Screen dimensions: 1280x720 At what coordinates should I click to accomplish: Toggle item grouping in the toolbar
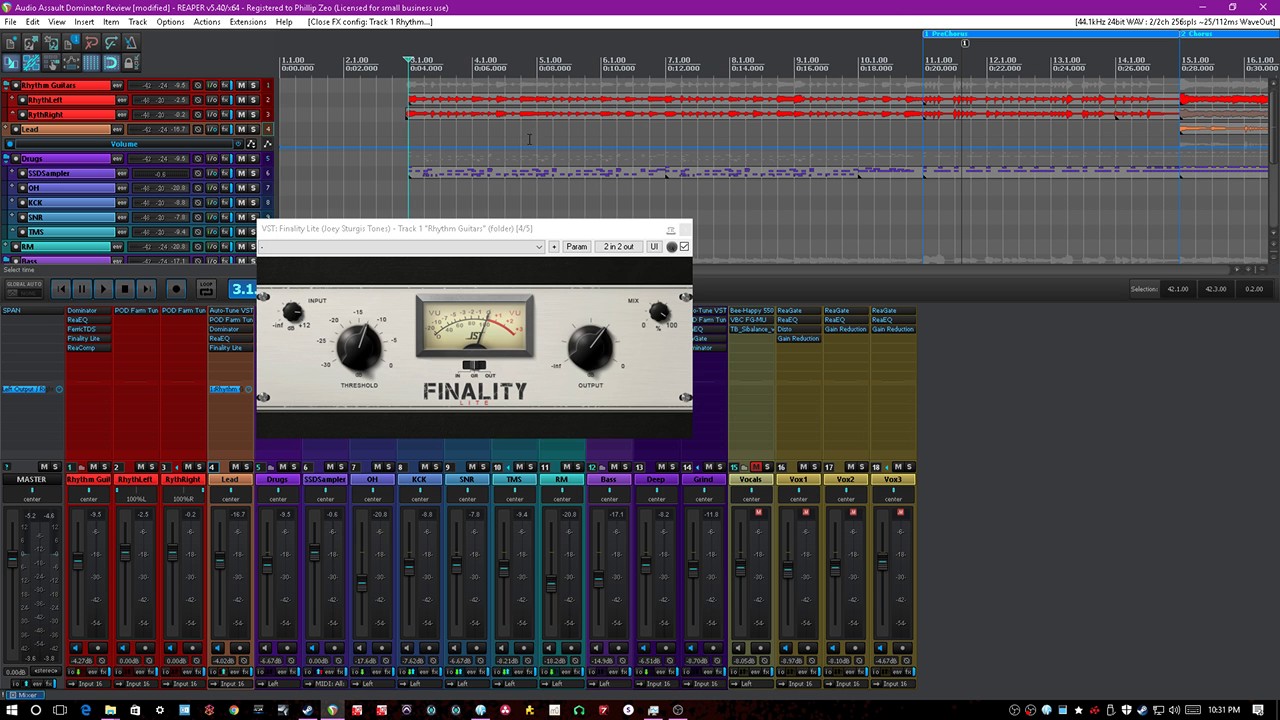click(x=31, y=63)
